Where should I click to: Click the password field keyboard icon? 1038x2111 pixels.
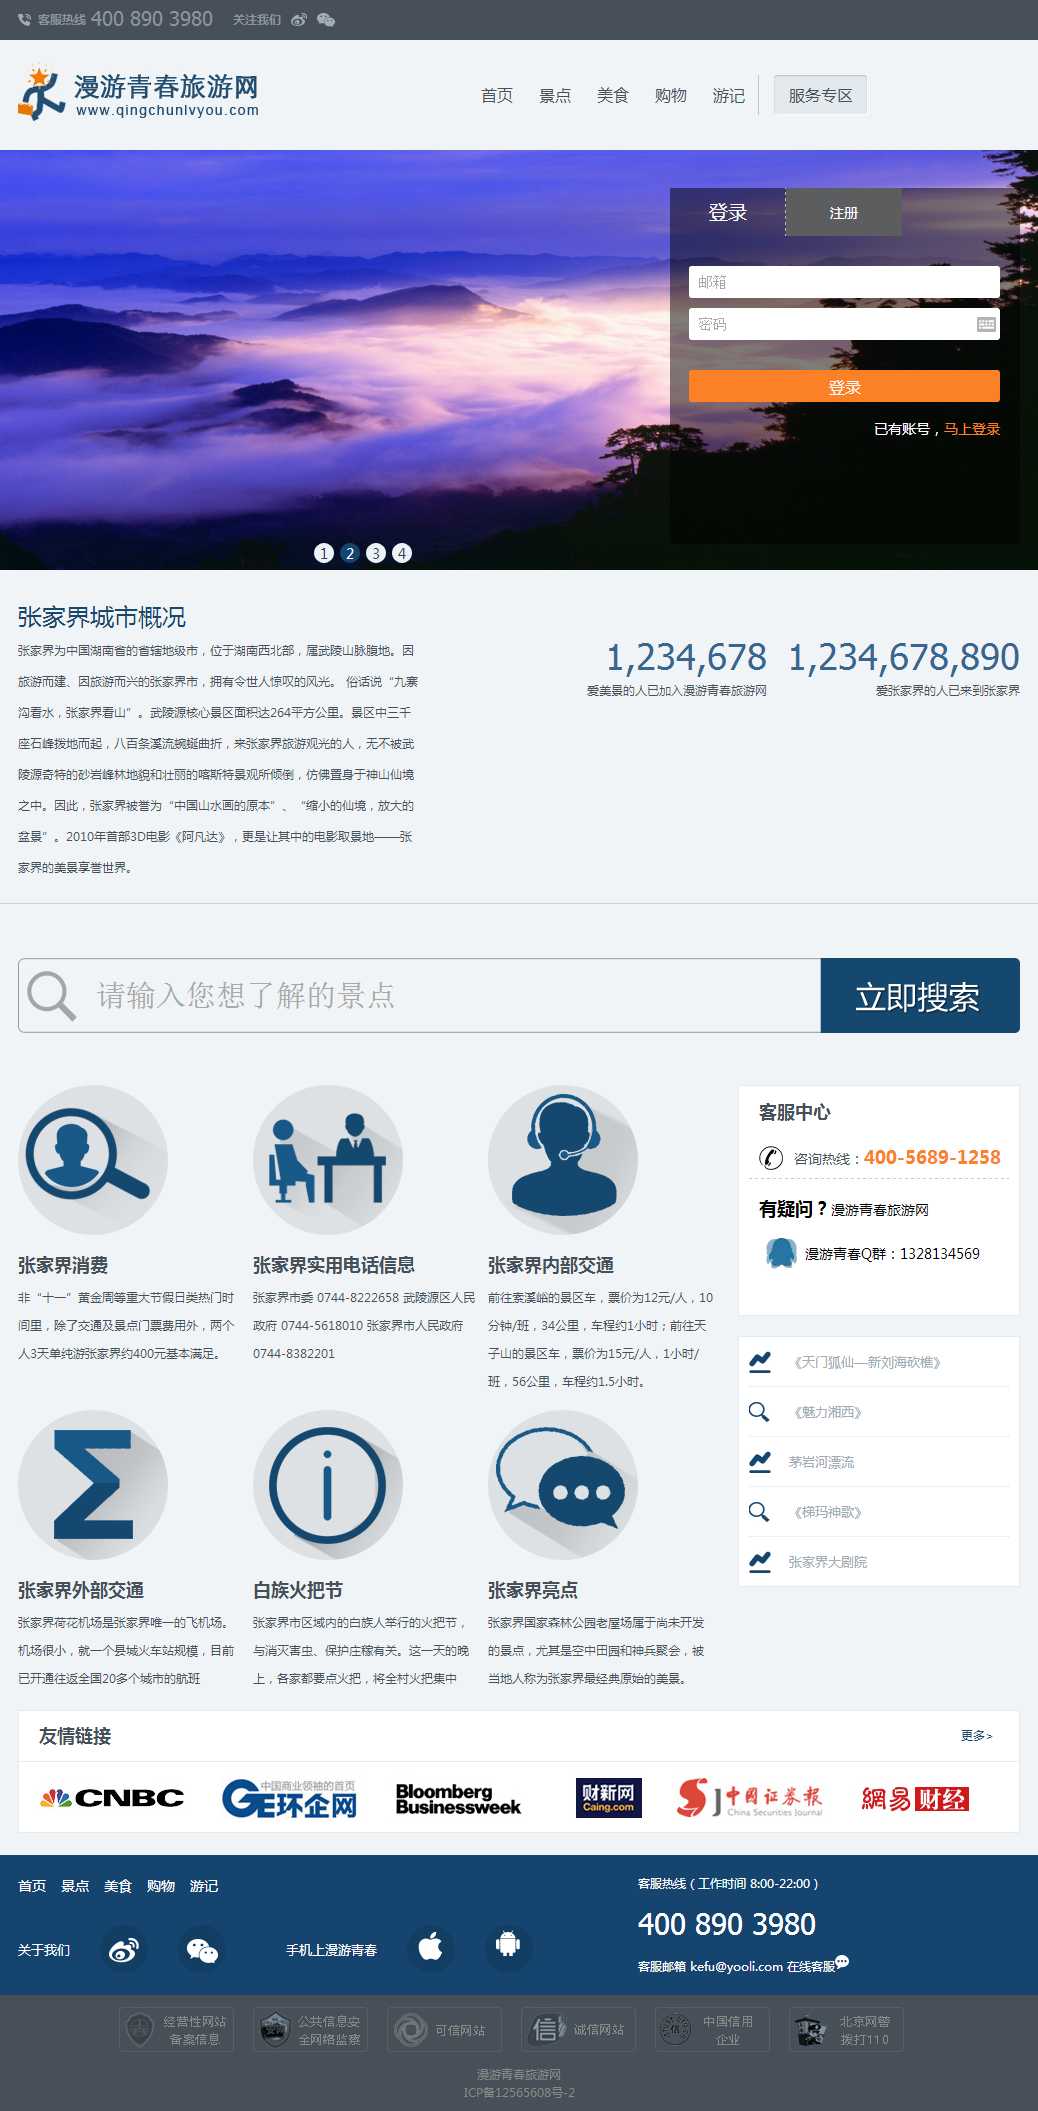click(986, 324)
